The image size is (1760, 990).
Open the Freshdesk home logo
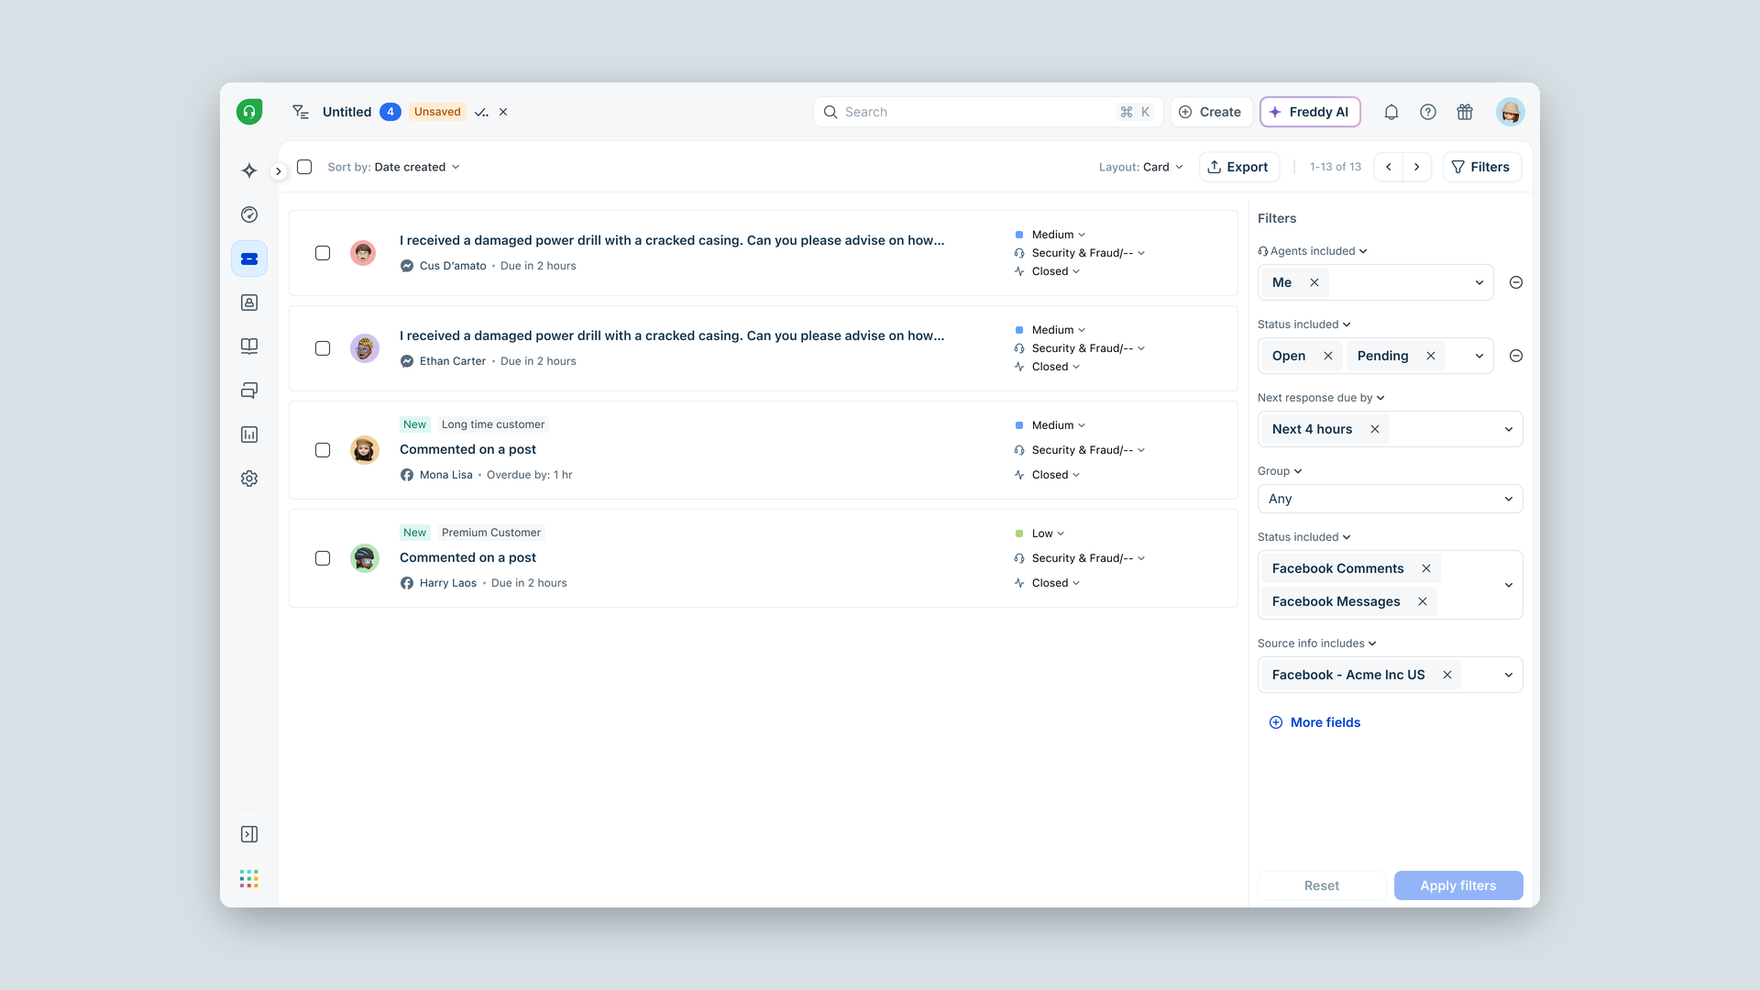(x=249, y=111)
